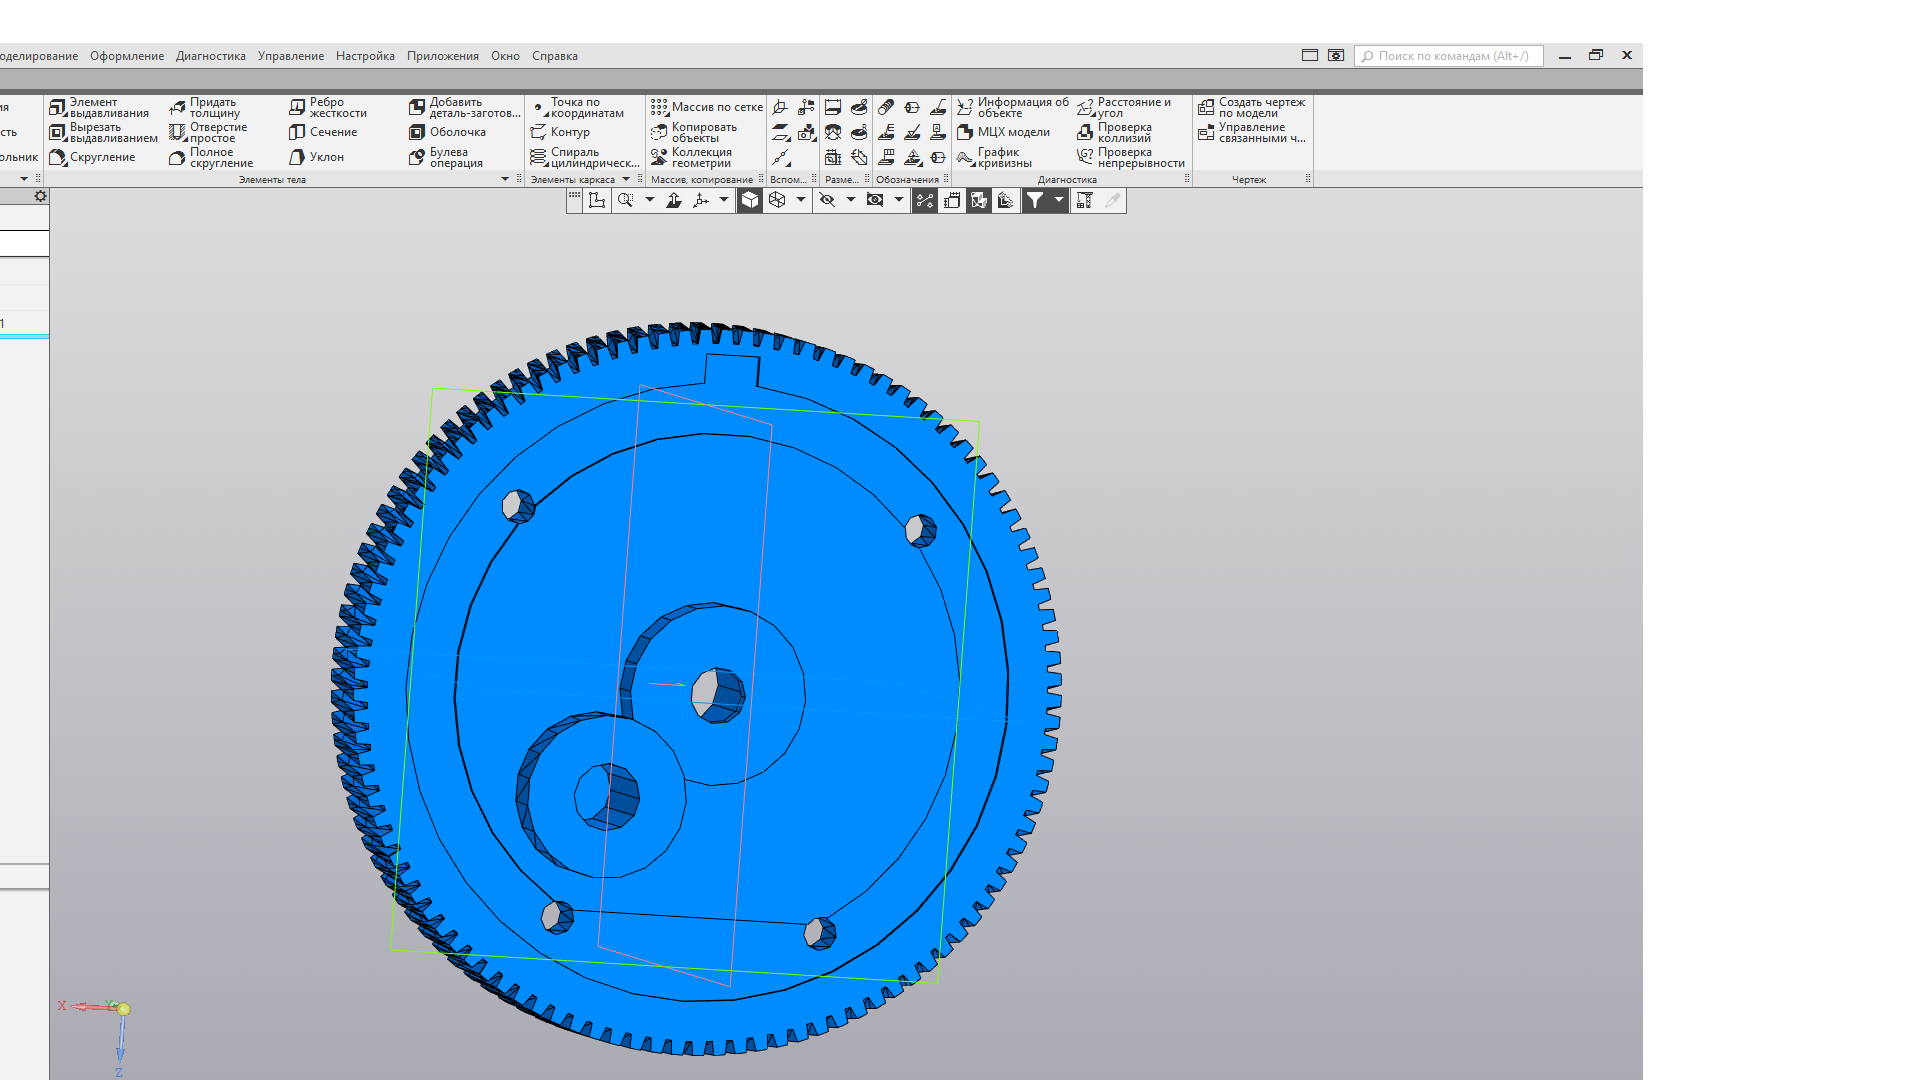Run Проверка непрерывности check
The image size is (1920, 1080).
click(1131, 157)
